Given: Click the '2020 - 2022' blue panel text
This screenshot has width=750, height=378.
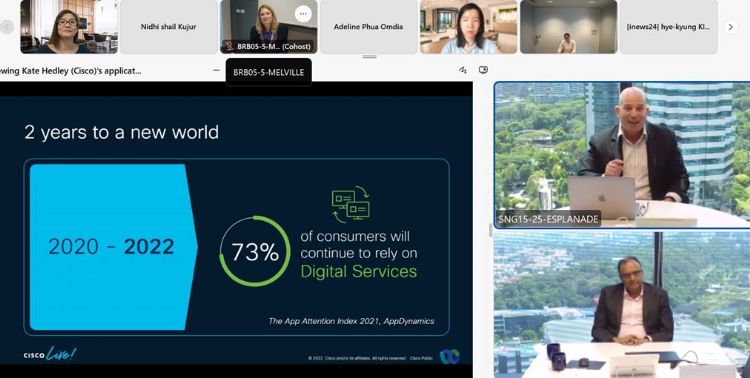Looking at the screenshot, I should pos(111,247).
